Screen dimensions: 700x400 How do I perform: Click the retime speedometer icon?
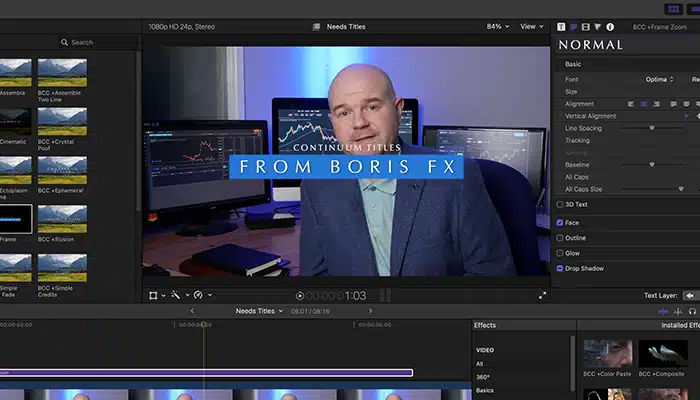(198, 295)
